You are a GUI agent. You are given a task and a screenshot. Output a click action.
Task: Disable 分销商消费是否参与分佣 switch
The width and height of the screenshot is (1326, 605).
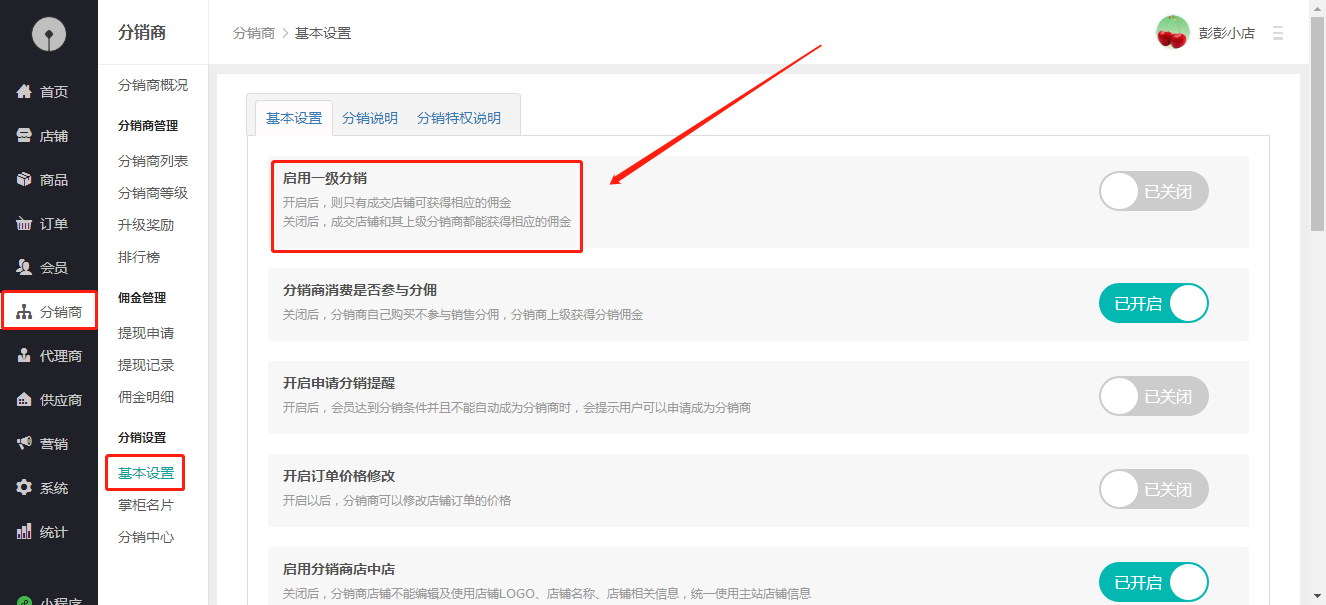point(1153,302)
